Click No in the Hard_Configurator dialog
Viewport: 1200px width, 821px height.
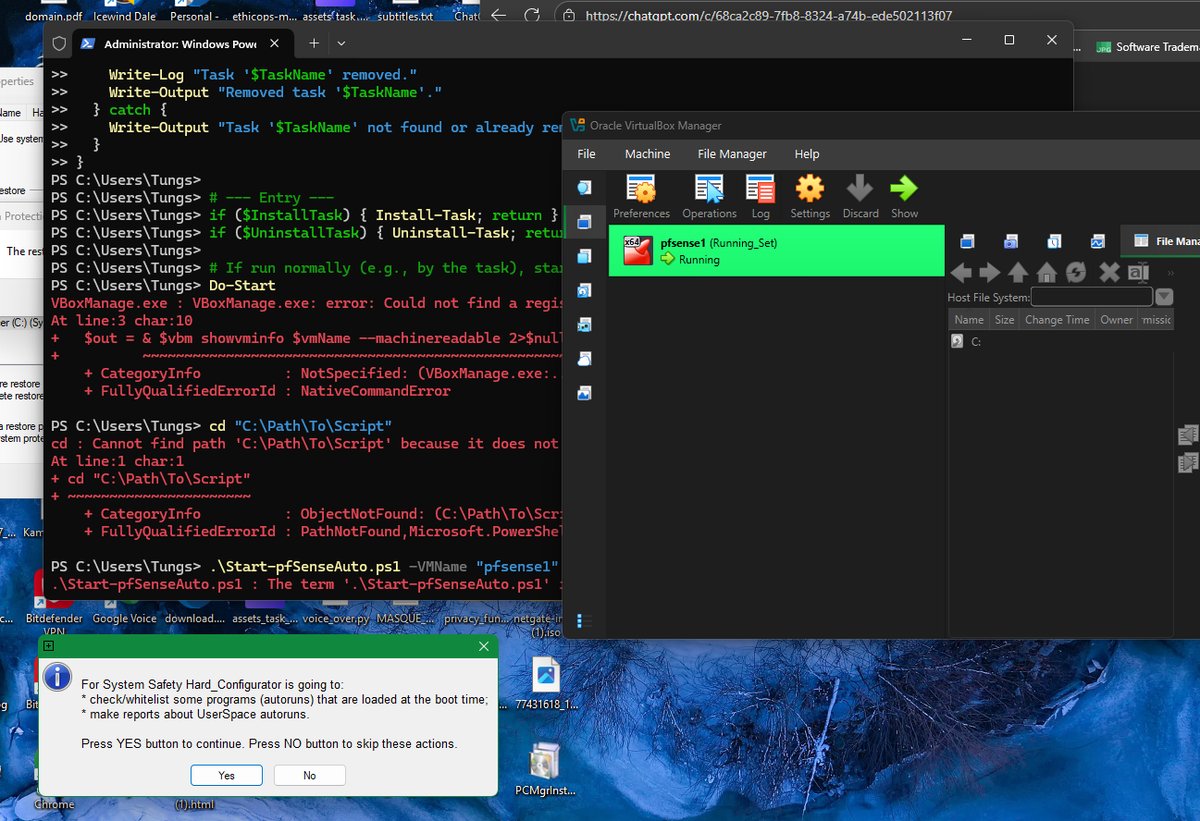pos(309,775)
